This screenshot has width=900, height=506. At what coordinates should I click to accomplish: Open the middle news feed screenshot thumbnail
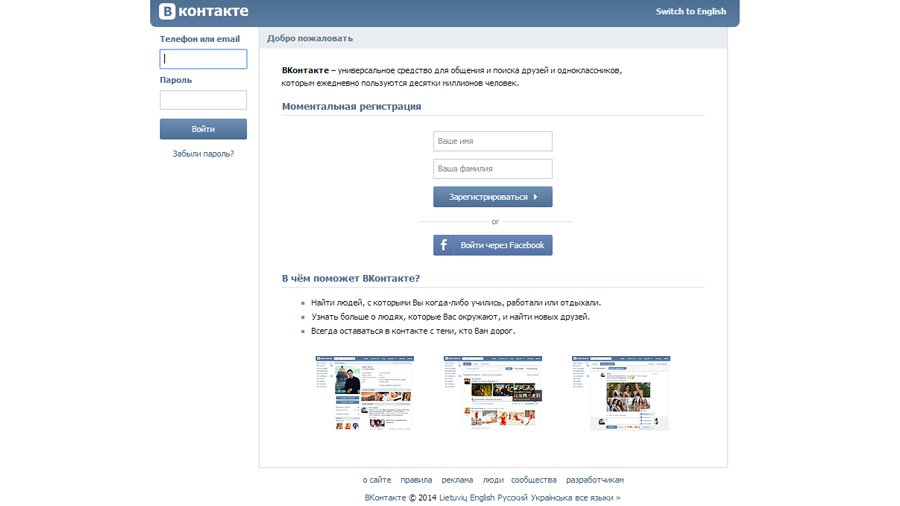click(493, 392)
